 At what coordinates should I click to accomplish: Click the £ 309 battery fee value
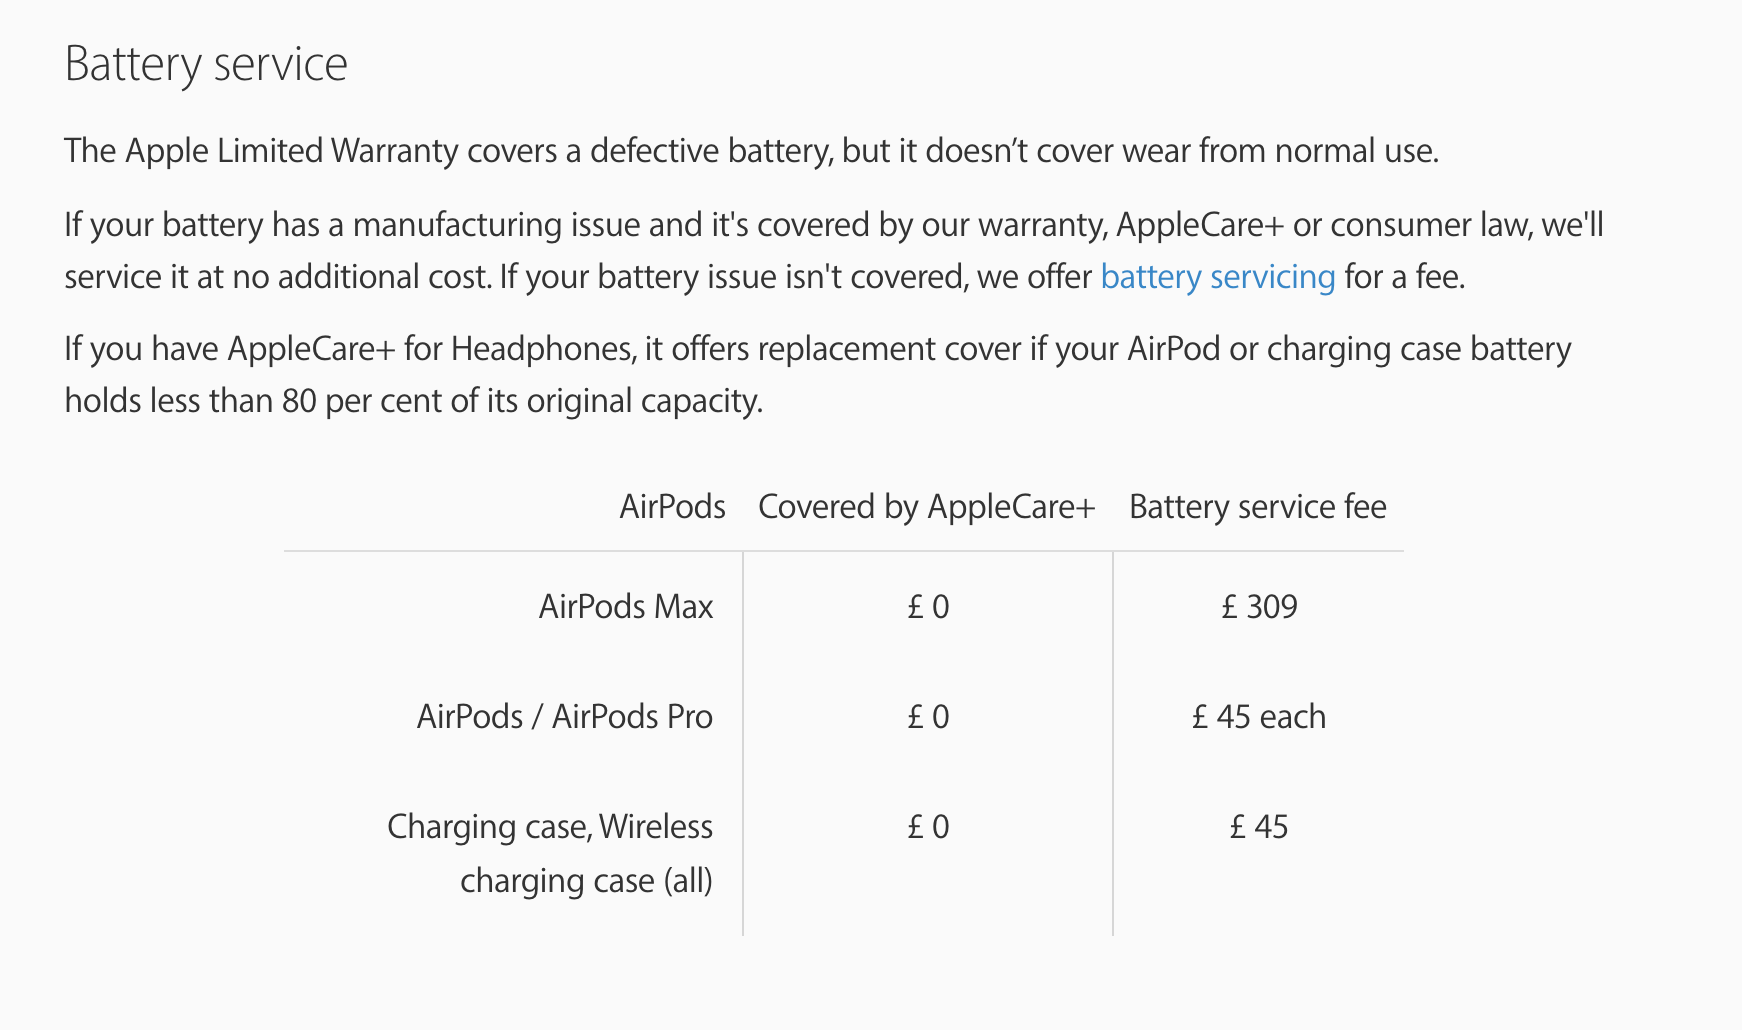point(1259,607)
